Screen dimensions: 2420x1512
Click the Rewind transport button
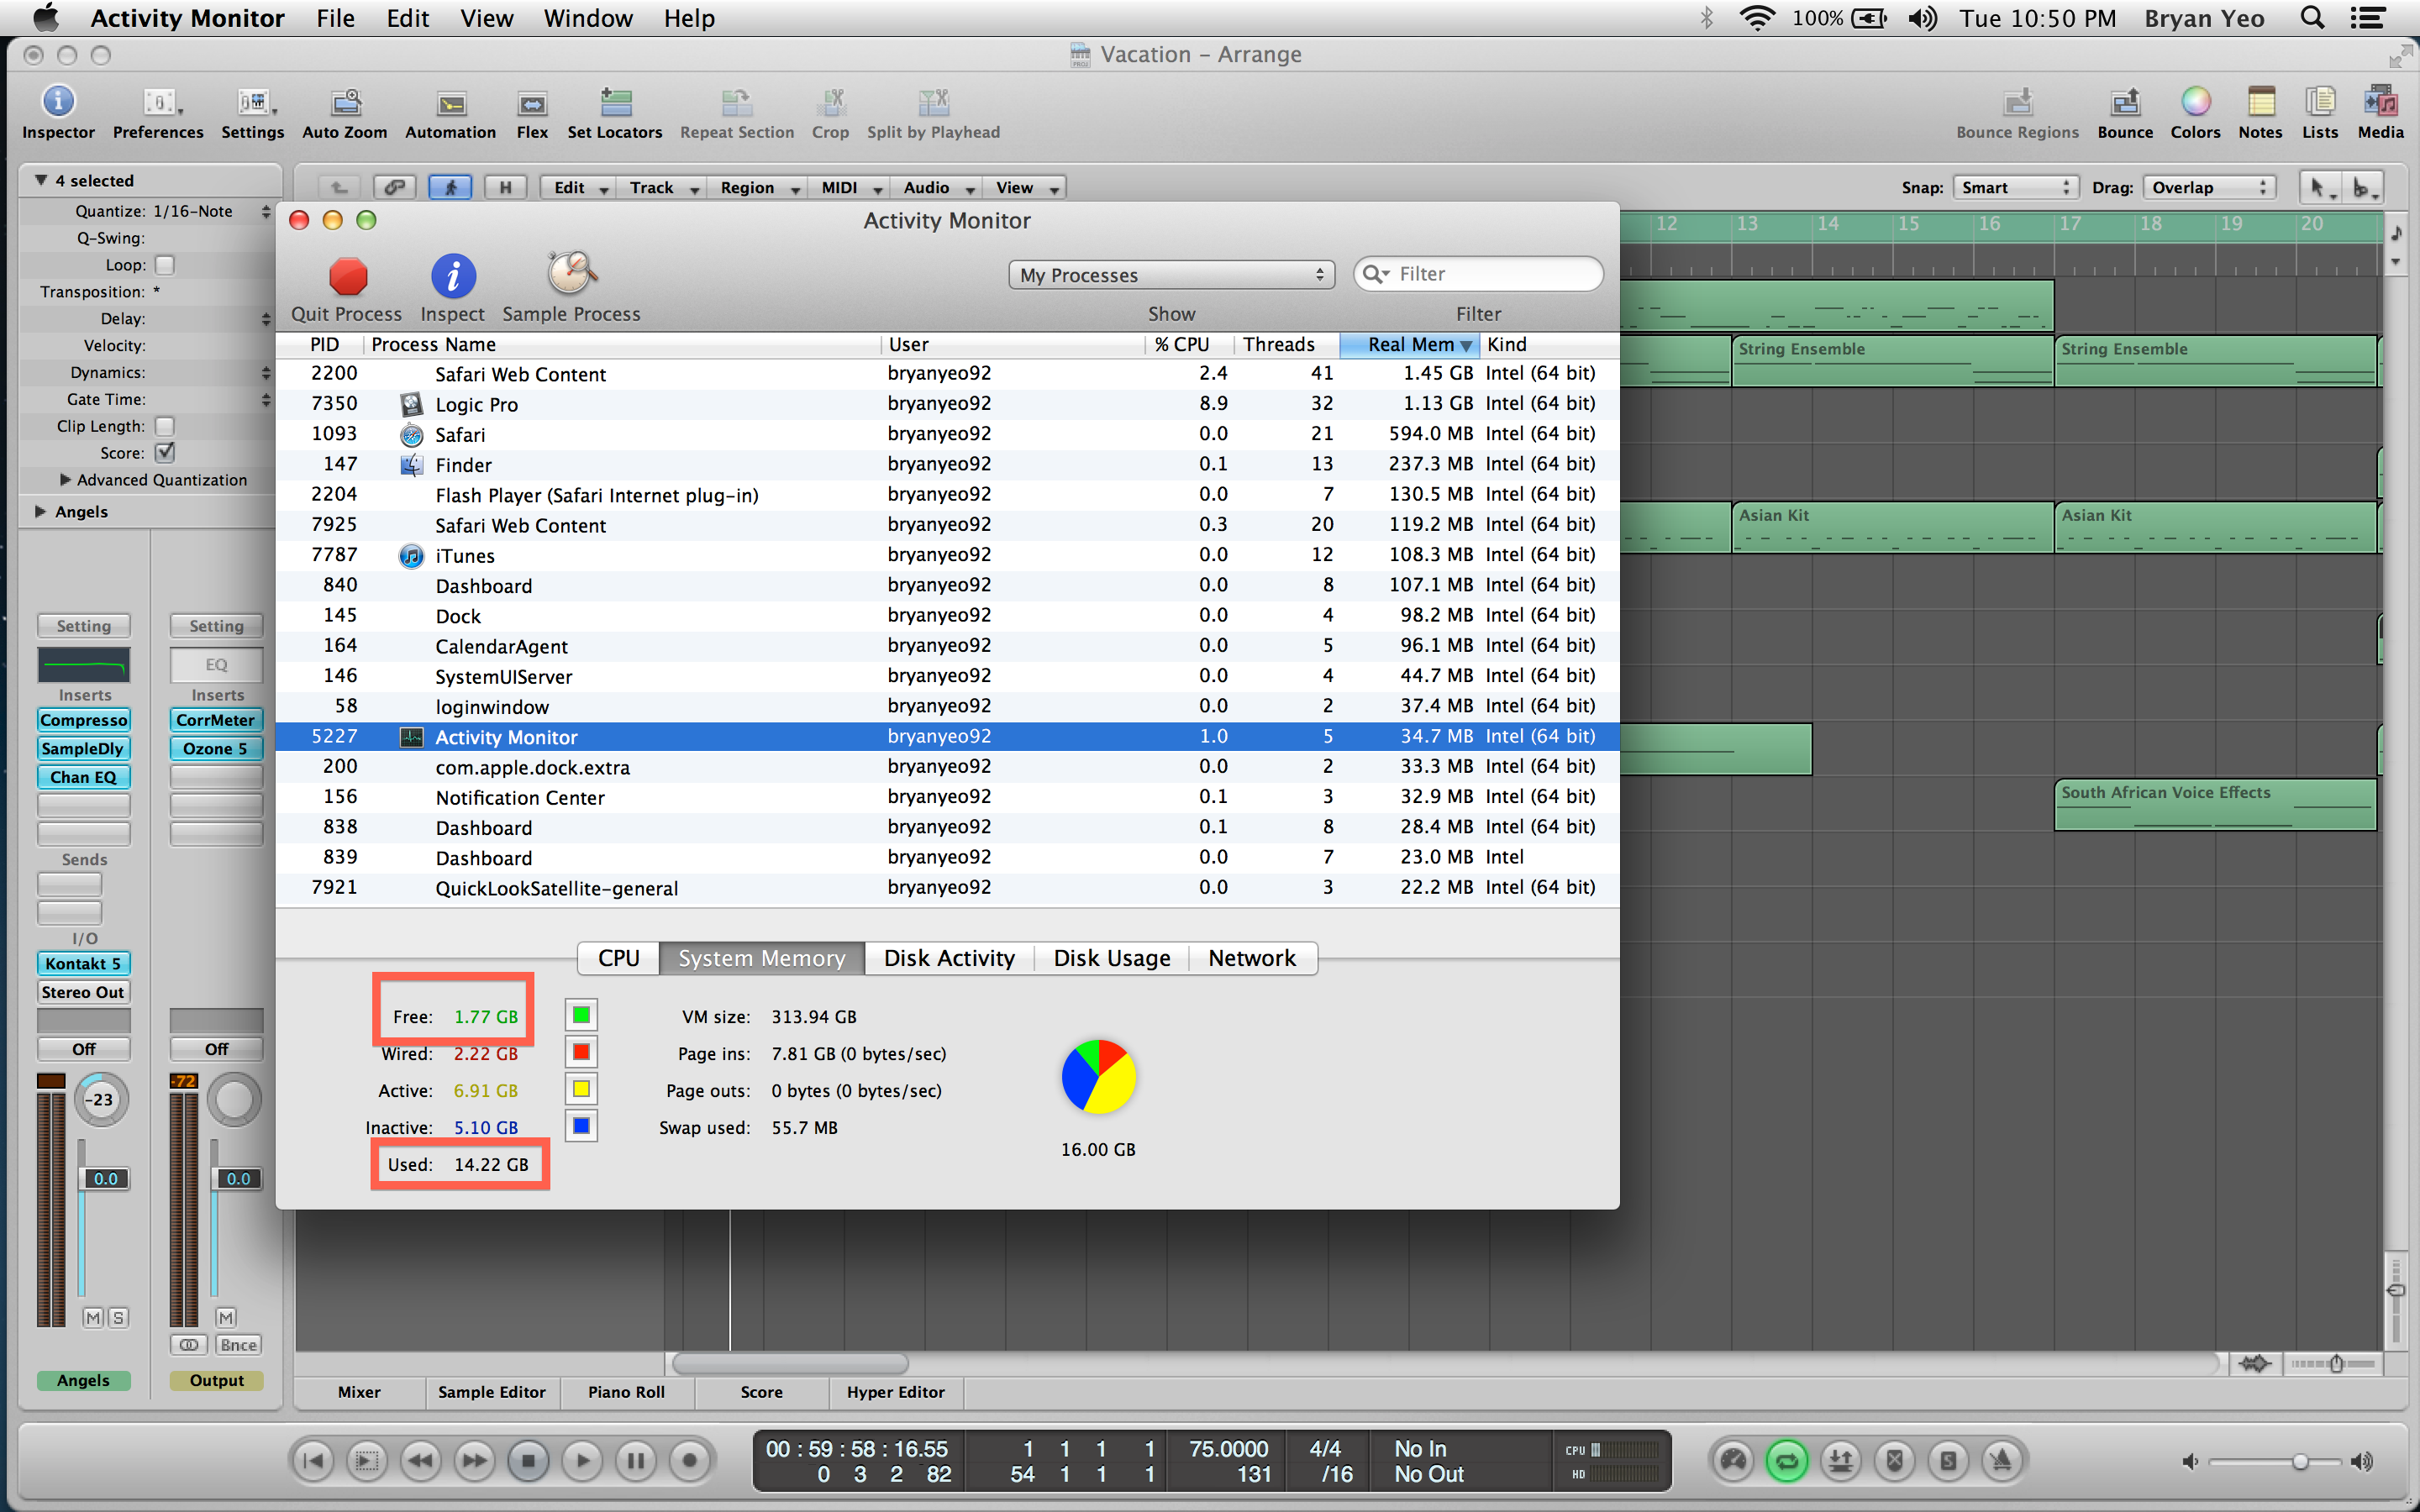420,1461
